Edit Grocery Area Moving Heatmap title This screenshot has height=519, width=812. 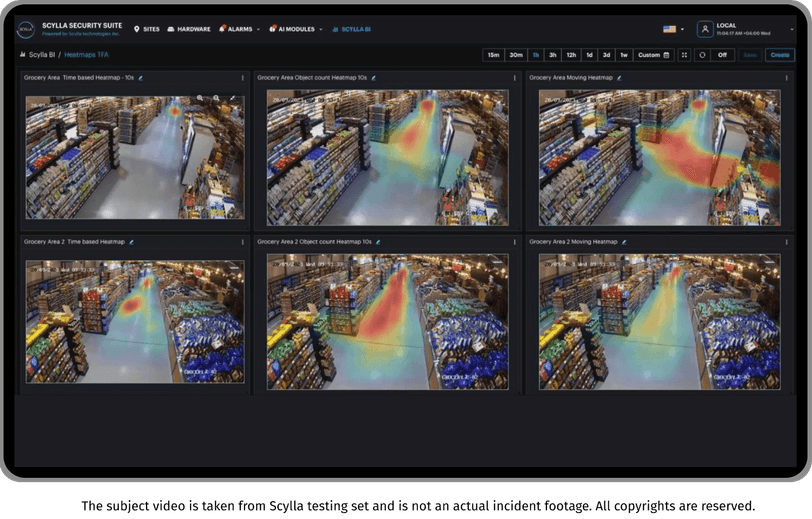tap(619, 78)
